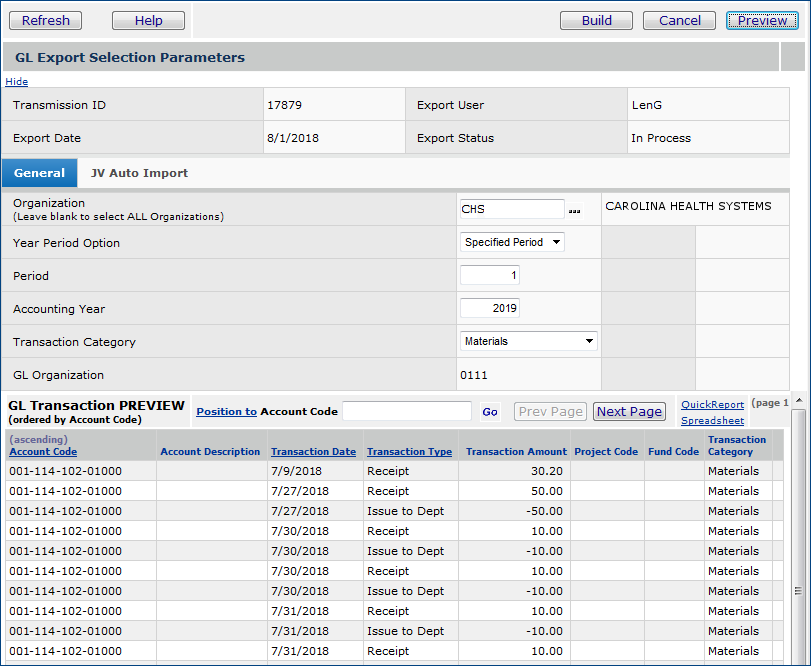Viewport: 811px width, 666px height.
Task: Focus the Period input field
Action: click(x=490, y=275)
